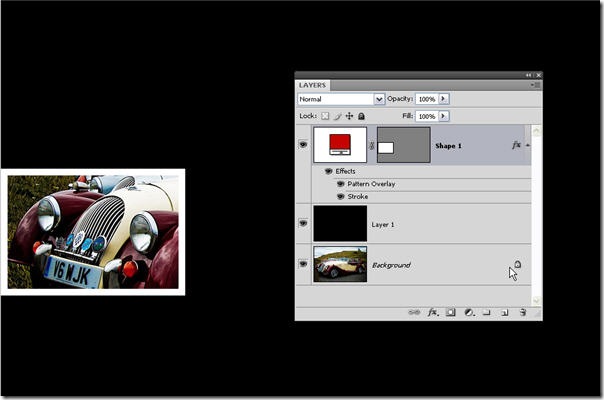Screen dimensions: 604x400
Task: Enable the Lock Position icon
Action: pos(348,116)
